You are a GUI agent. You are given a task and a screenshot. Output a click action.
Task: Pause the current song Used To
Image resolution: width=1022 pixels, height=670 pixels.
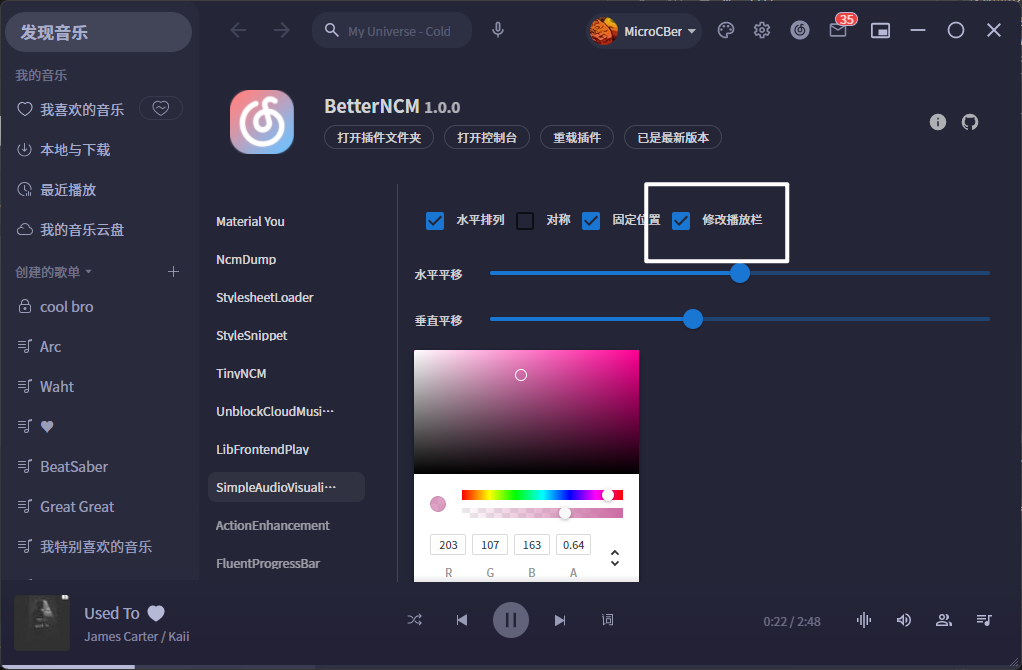511,620
